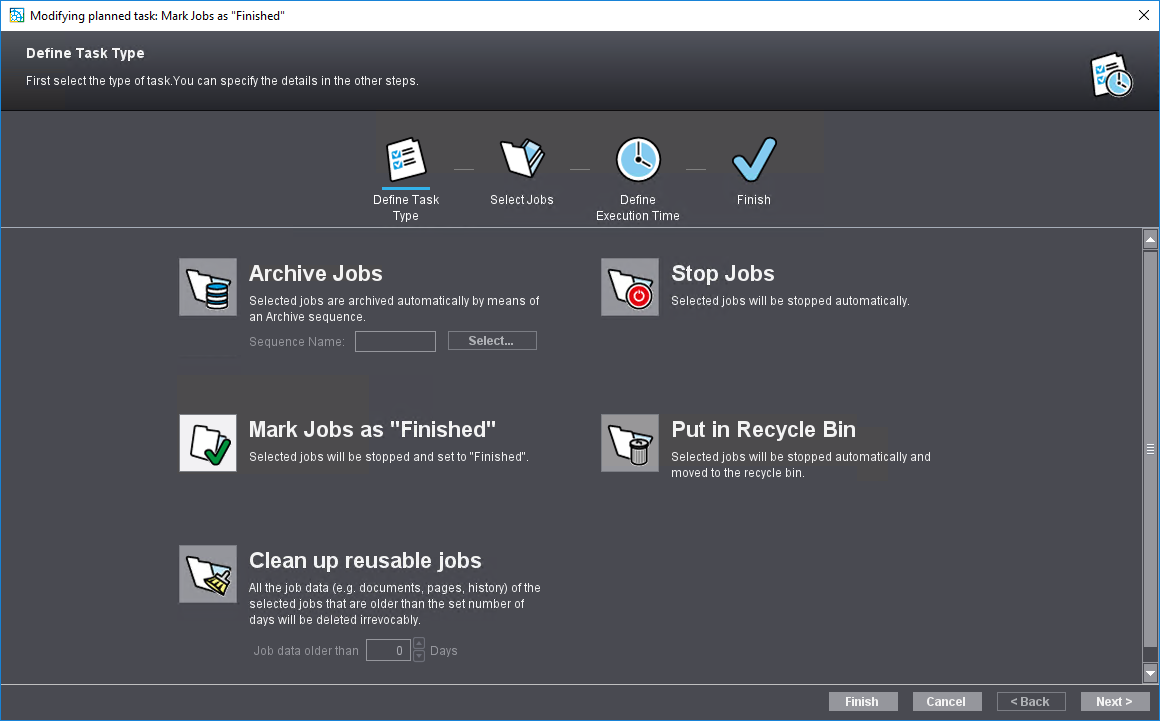The image size is (1160, 721).
Task: Select the Put in Recycle Bin icon
Action: 630,443
